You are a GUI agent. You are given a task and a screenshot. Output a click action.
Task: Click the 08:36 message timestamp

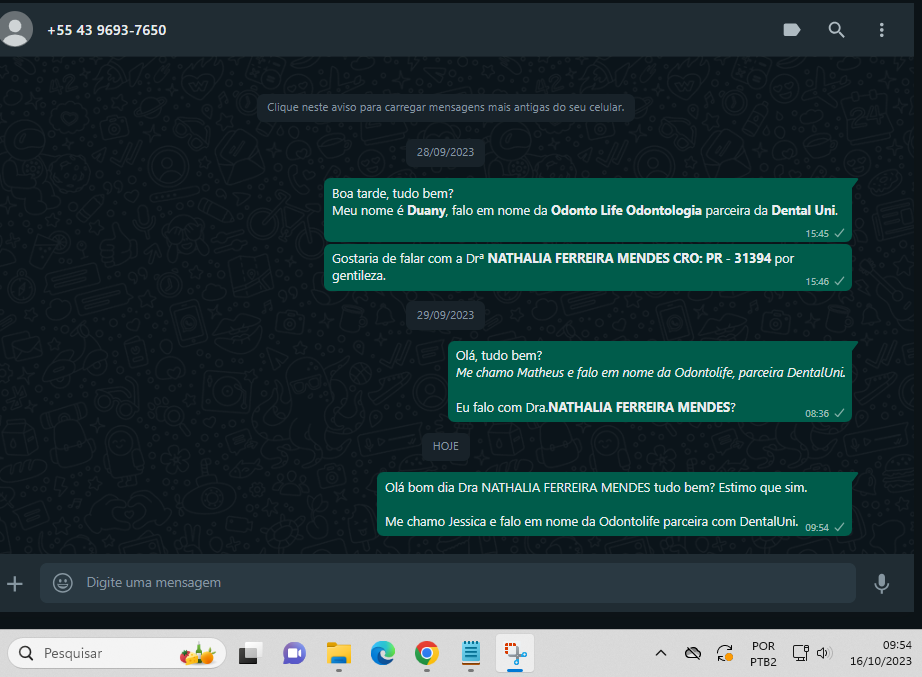click(x=817, y=413)
